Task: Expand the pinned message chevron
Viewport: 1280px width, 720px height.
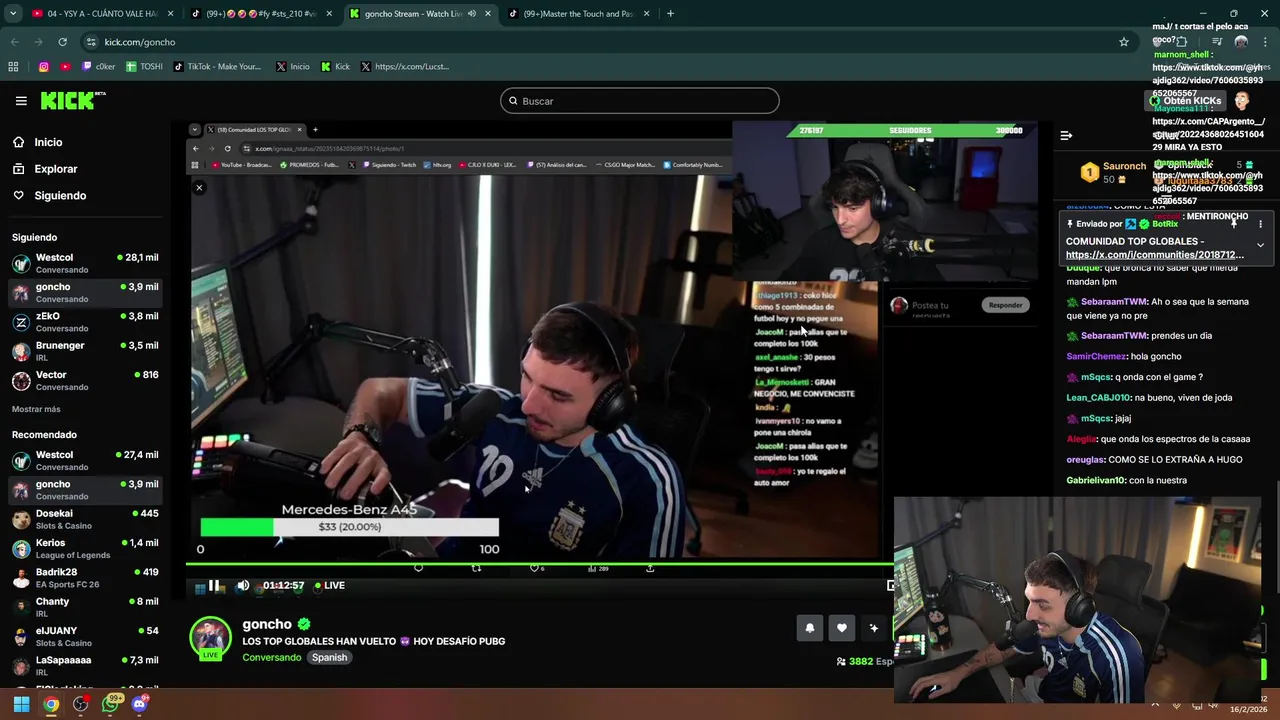Action: click(x=1260, y=245)
